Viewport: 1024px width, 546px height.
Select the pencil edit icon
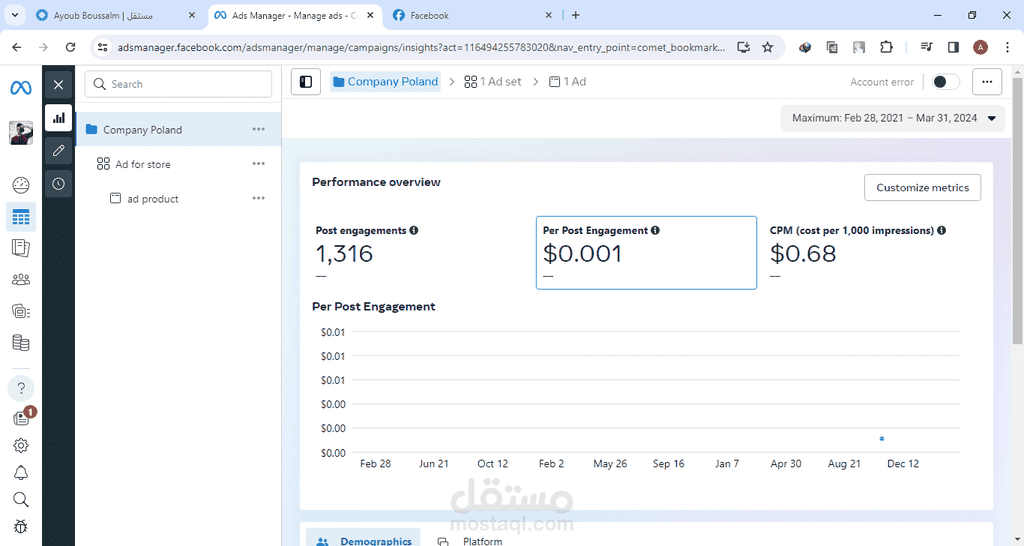(58, 151)
